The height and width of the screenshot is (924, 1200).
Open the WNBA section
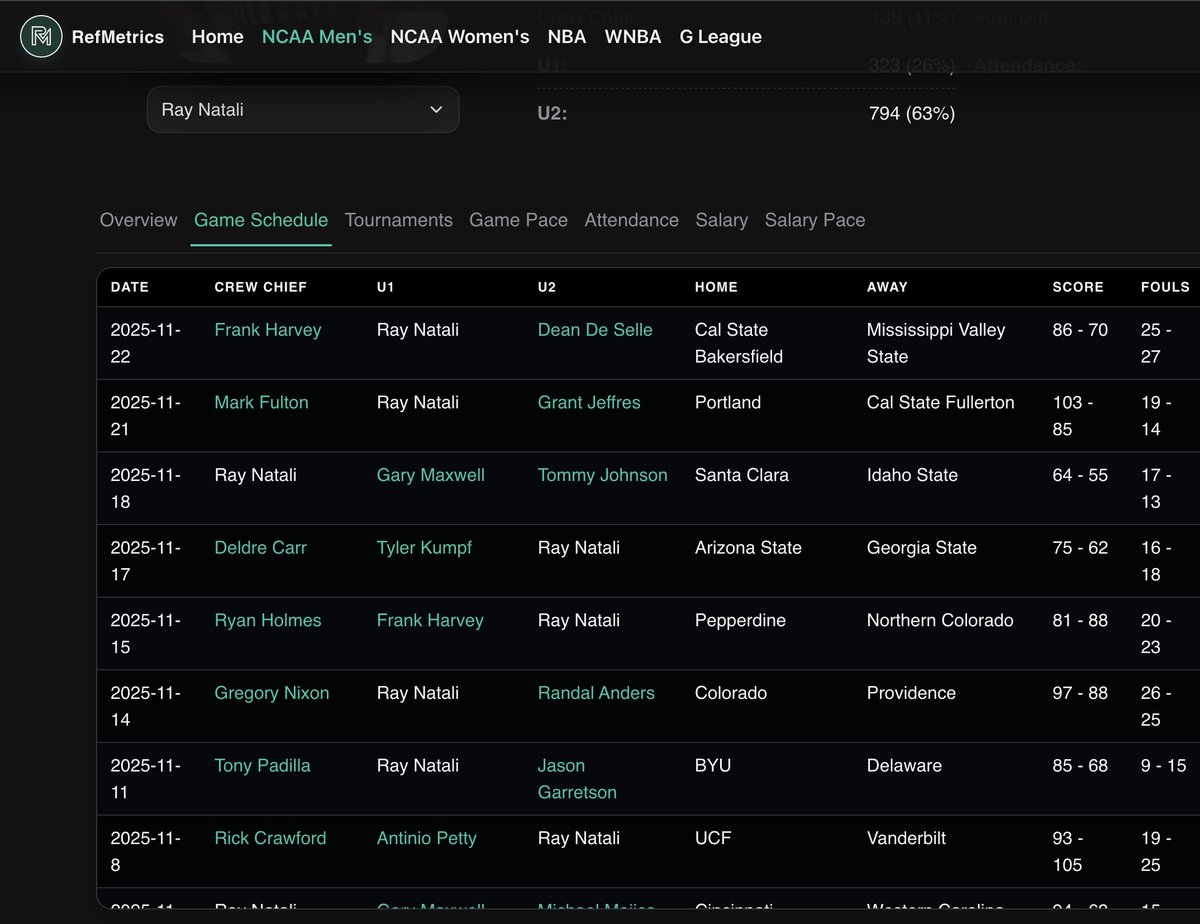point(633,37)
